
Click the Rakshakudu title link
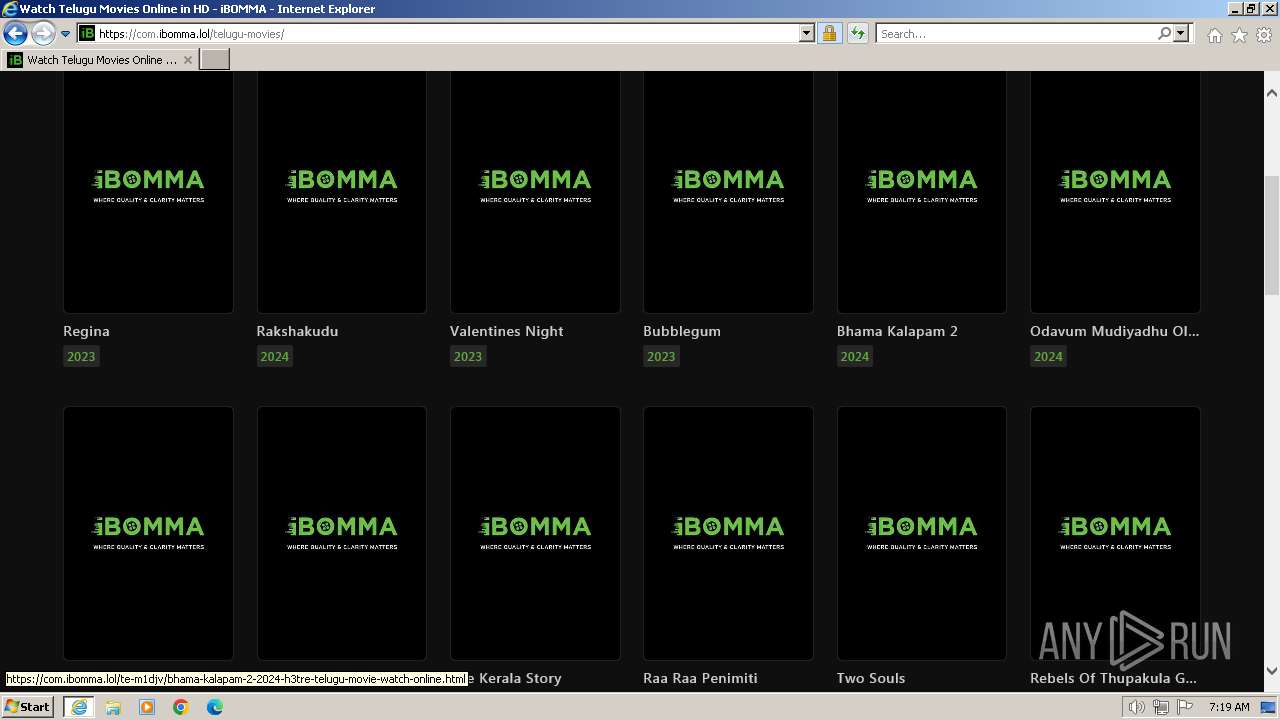pyautogui.click(x=297, y=331)
